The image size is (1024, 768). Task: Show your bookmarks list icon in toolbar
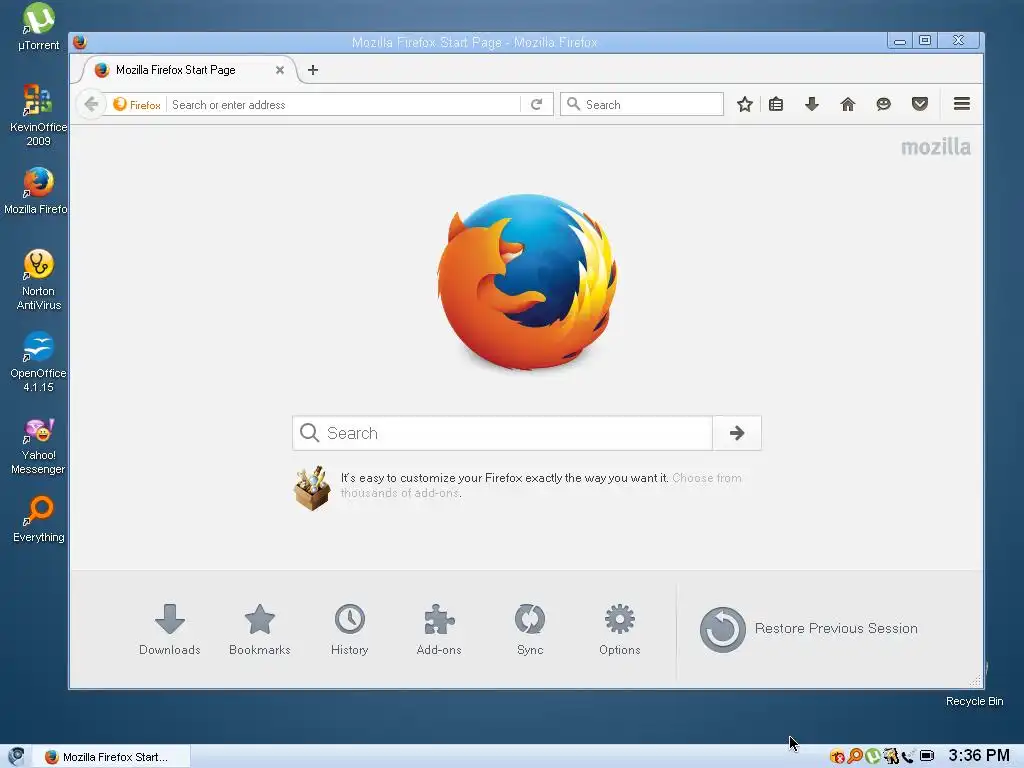(776, 104)
